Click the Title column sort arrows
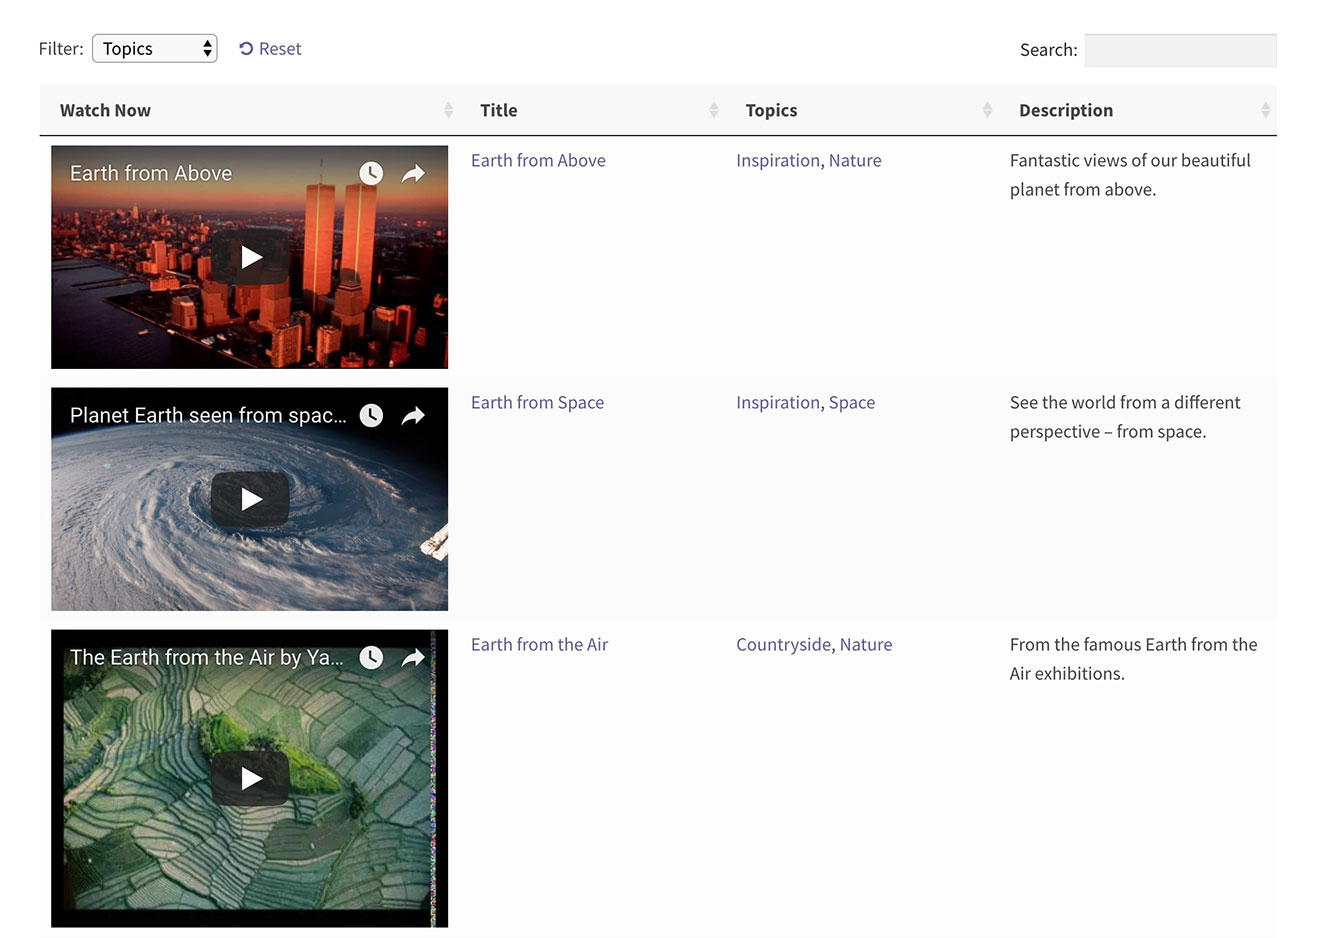 [713, 110]
